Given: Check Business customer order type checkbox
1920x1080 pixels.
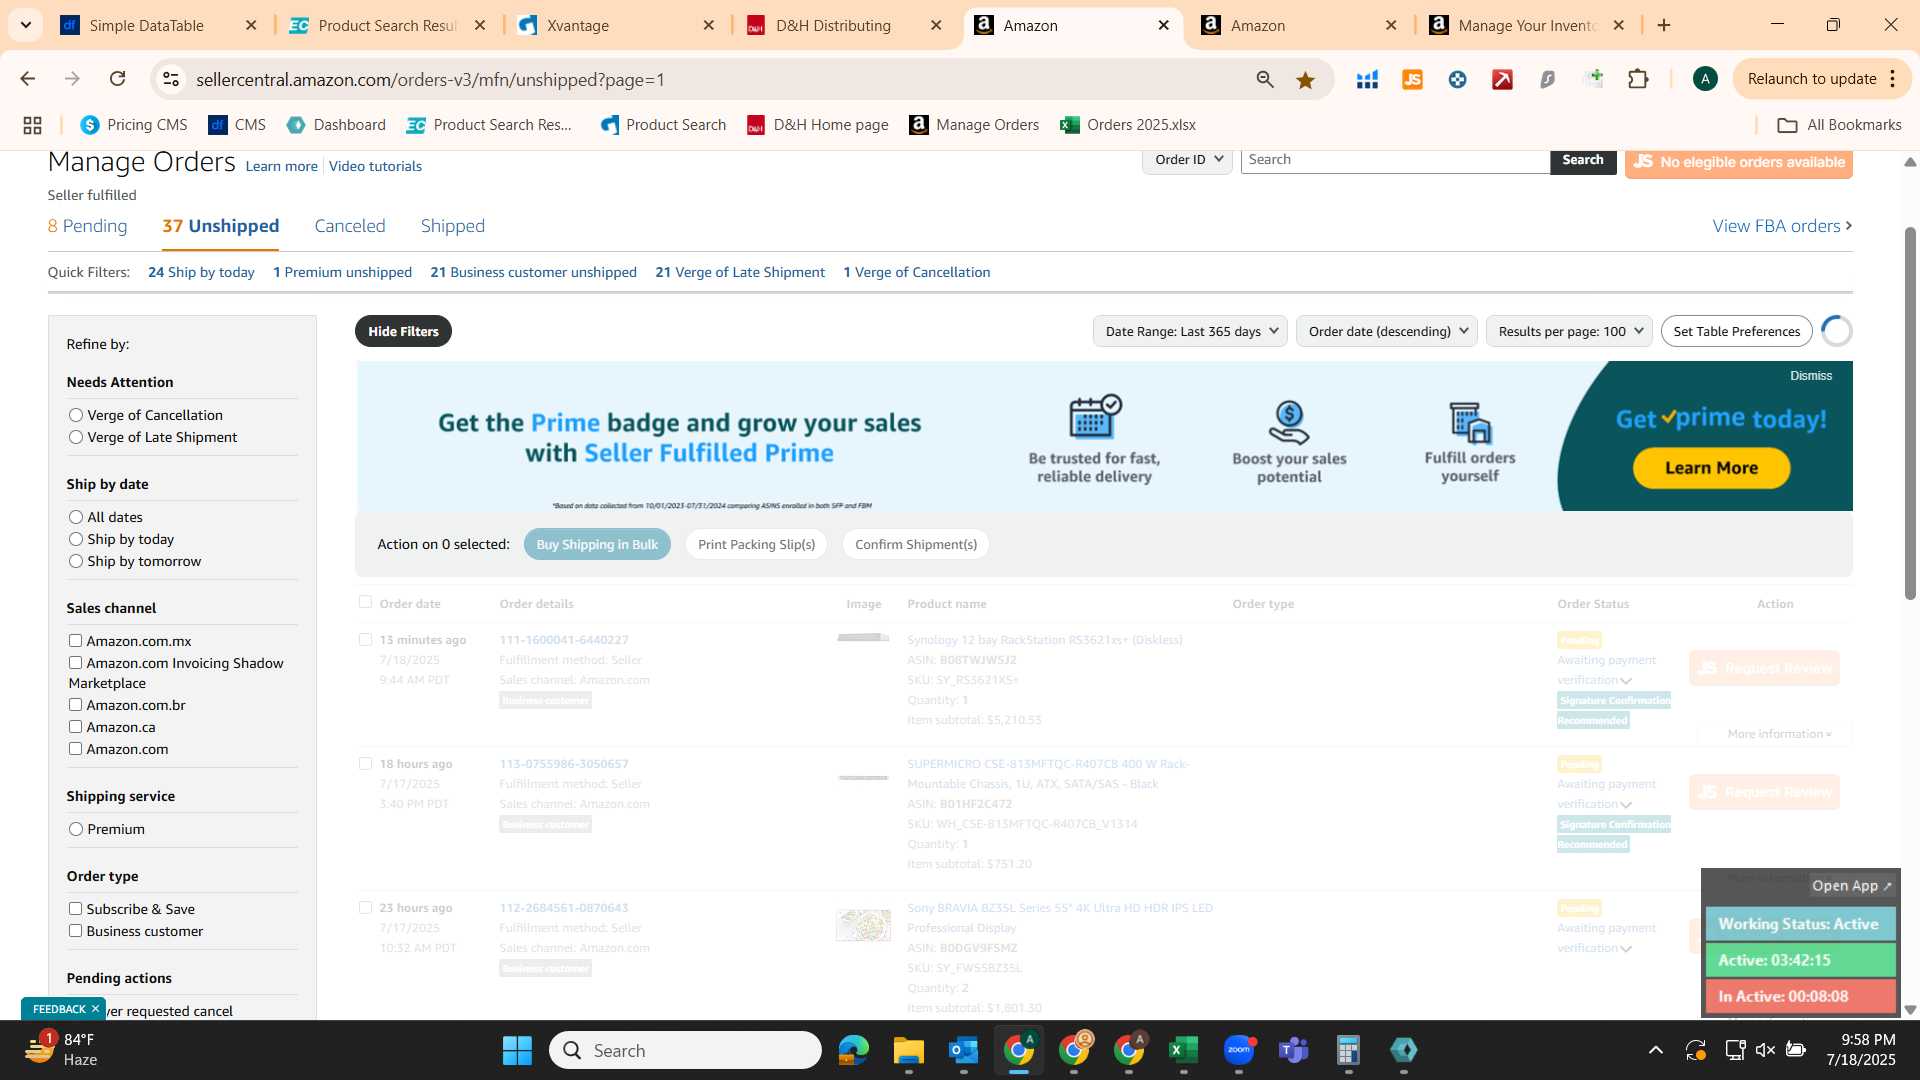Looking at the screenshot, I should 75,930.
